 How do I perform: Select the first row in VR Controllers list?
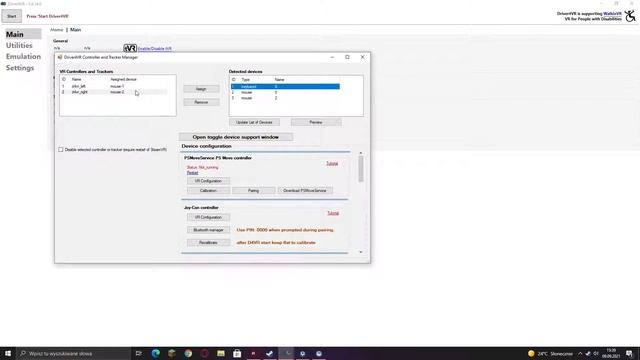[113, 86]
